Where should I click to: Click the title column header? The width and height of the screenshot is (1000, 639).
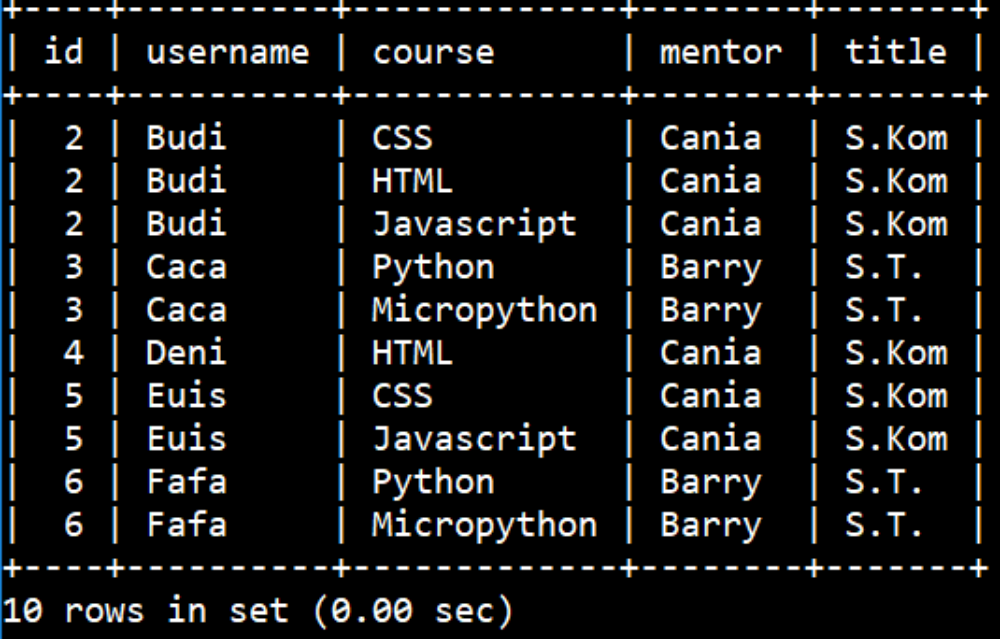pyautogui.click(x=896, y=51)
